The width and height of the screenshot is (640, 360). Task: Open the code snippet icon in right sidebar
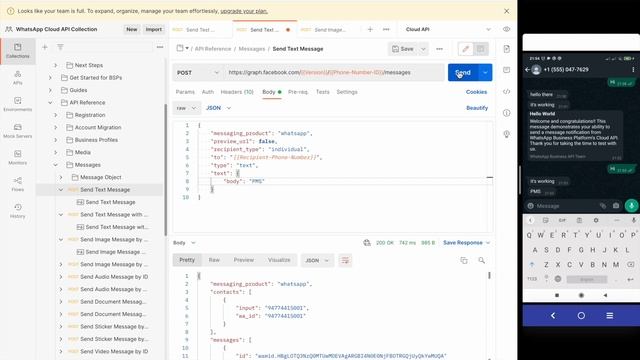click(x=507, y=91)
